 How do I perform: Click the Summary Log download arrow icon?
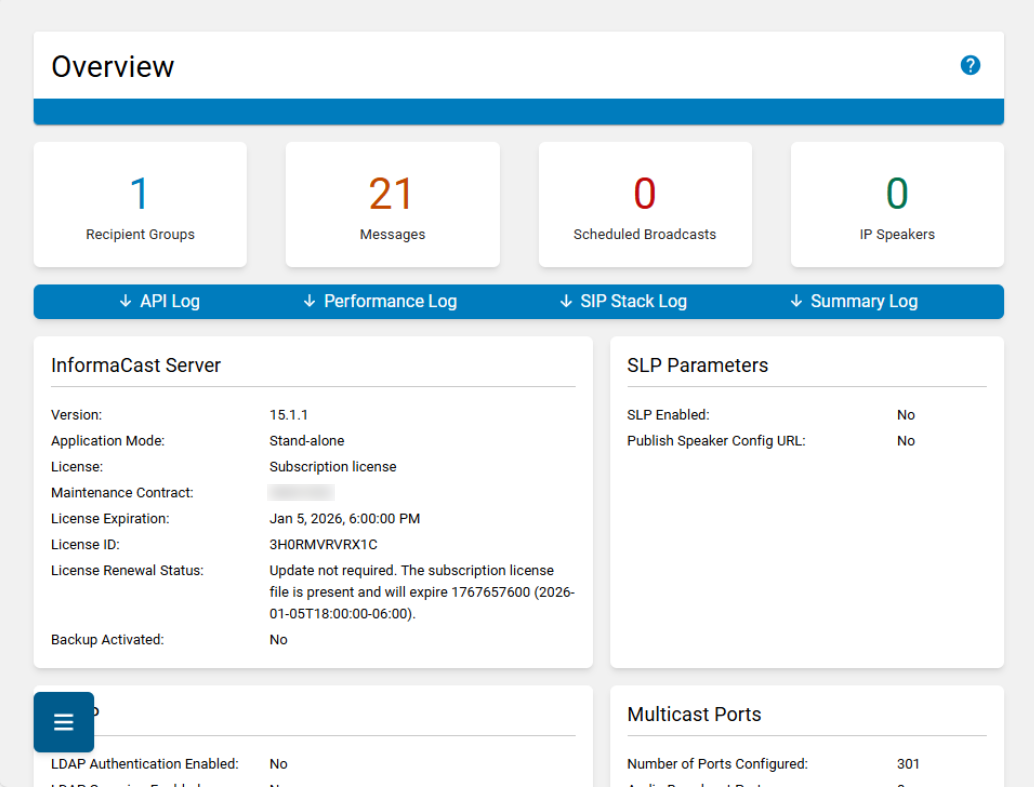(x=796, y=301)
